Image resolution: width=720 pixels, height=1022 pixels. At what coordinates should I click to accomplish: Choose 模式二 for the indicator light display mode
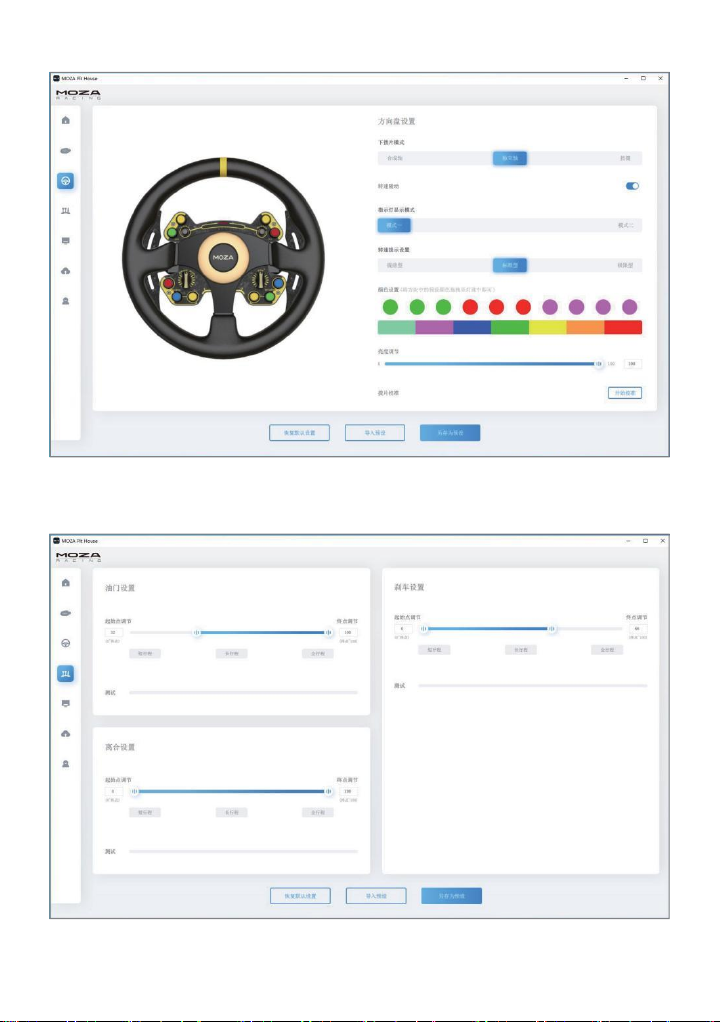626,225
